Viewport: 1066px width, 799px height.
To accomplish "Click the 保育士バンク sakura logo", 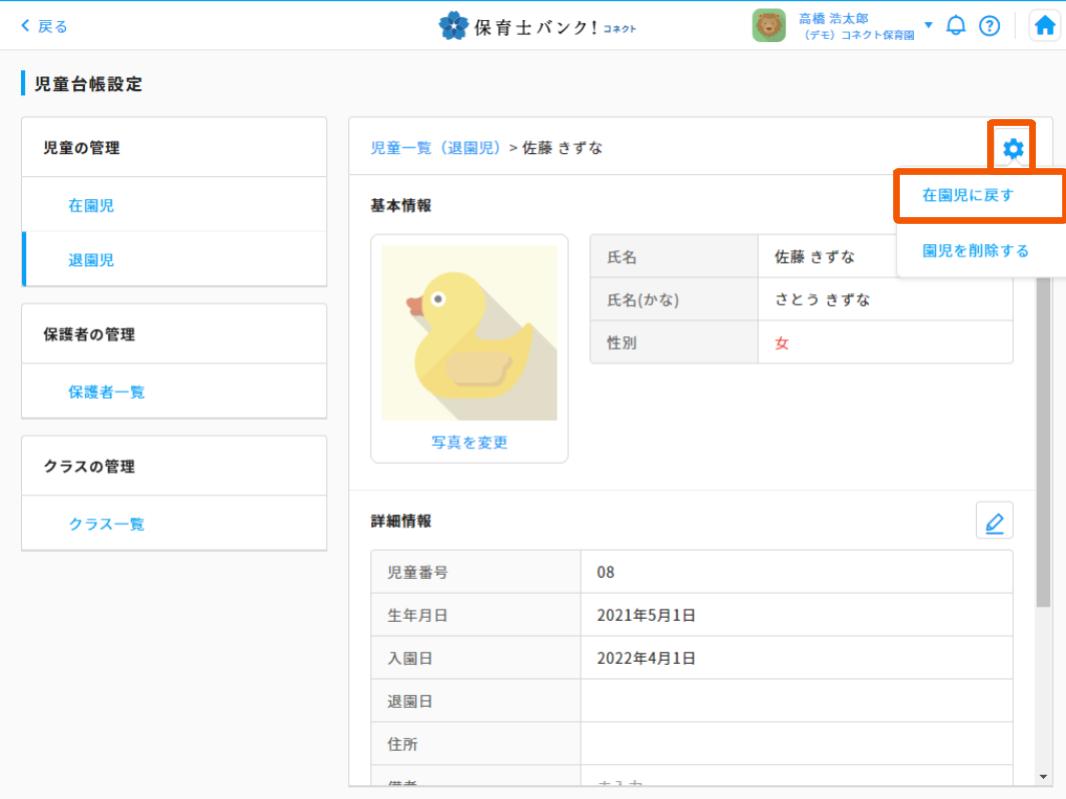I will 456,26.
